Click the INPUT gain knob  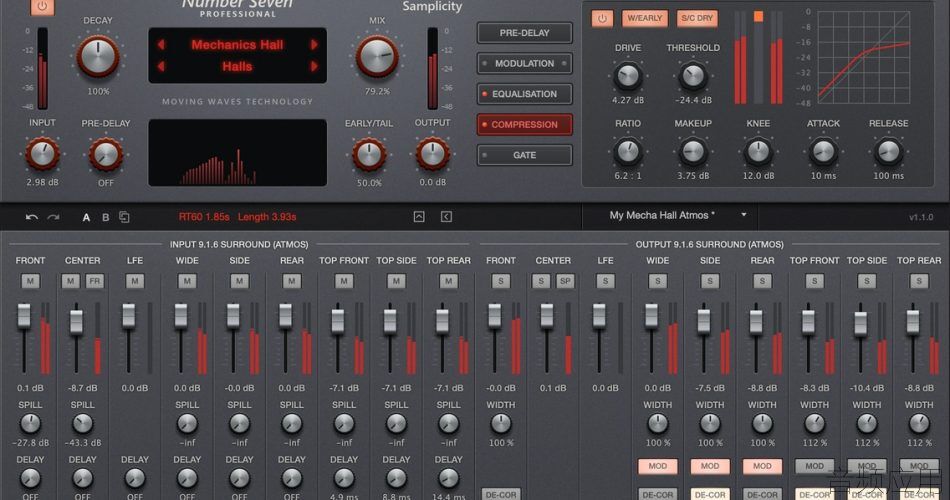tap(42, 154)
